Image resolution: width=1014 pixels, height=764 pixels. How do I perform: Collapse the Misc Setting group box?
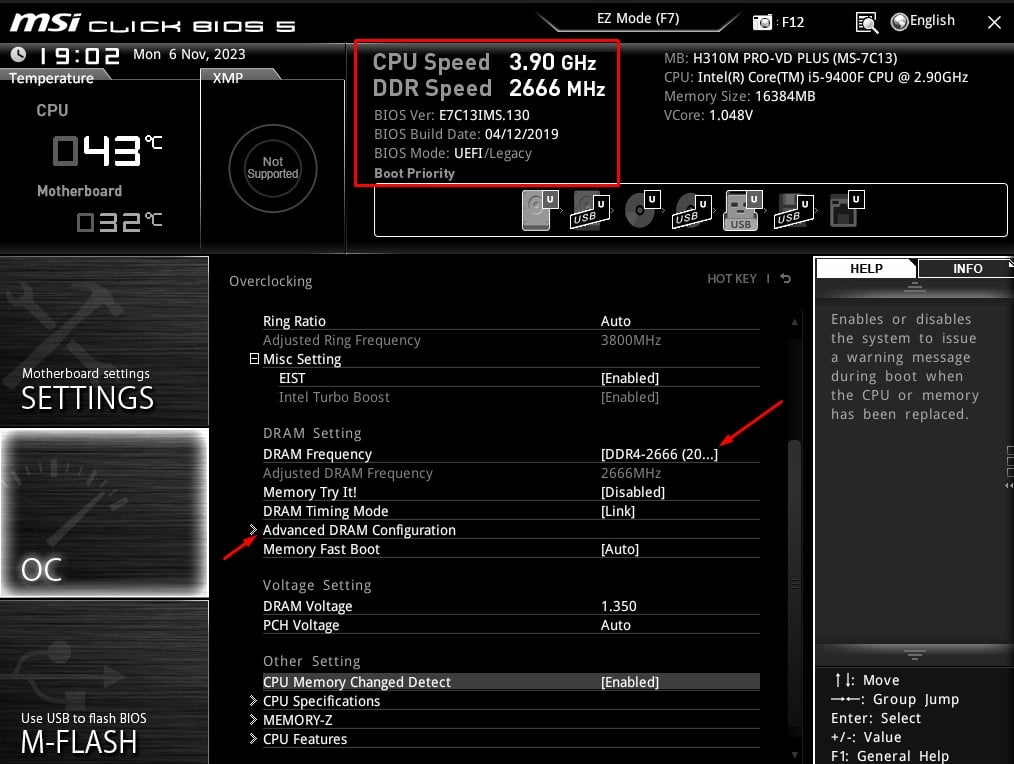click(x=254, y=358)
